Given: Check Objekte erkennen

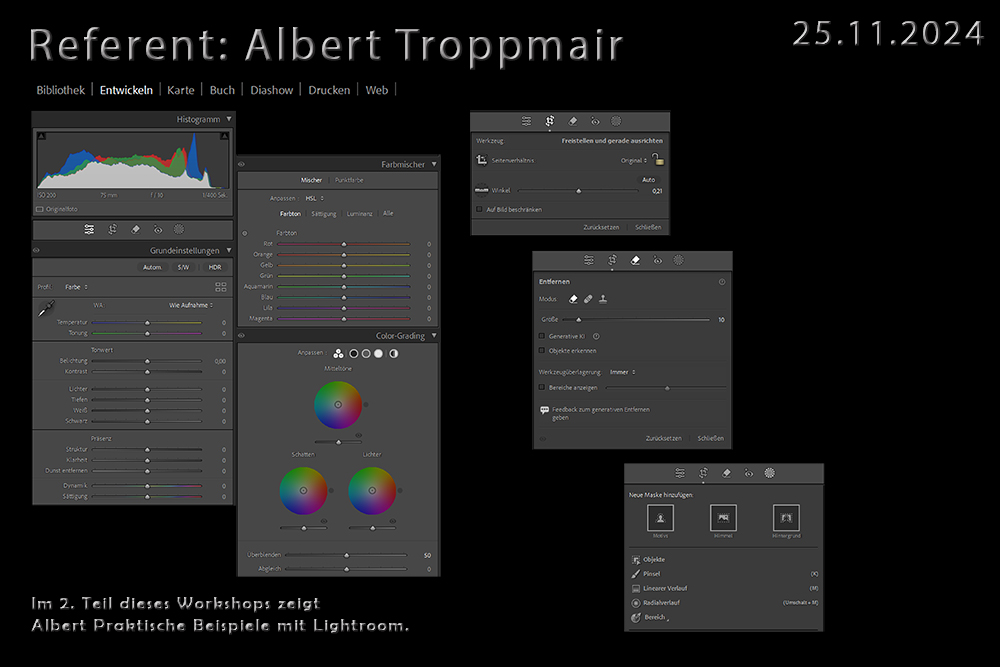Looking at the screenshot, I should click(x=542, y=351).
